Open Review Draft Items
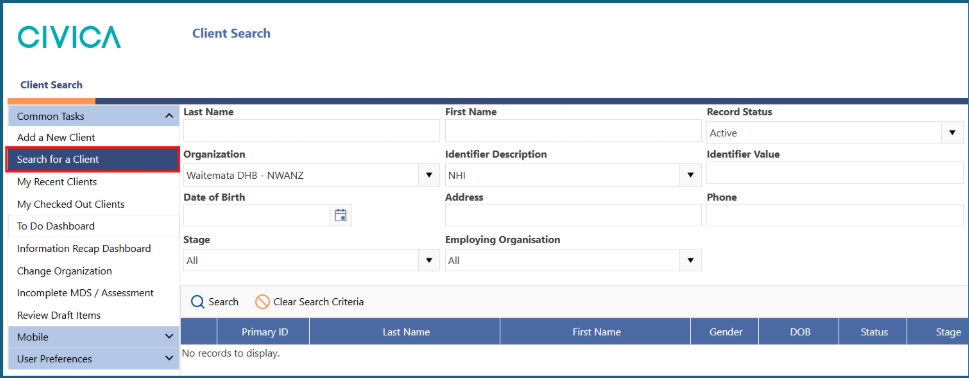Viewport: 969px width, 378px height. [x=93, y=315]
